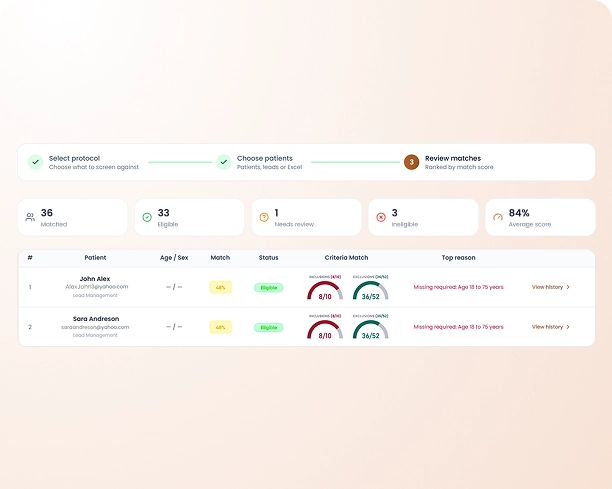
Task: Click the chevron after Sara Andreson's View history
Action: pyautogui.click(x=568, y=327)
